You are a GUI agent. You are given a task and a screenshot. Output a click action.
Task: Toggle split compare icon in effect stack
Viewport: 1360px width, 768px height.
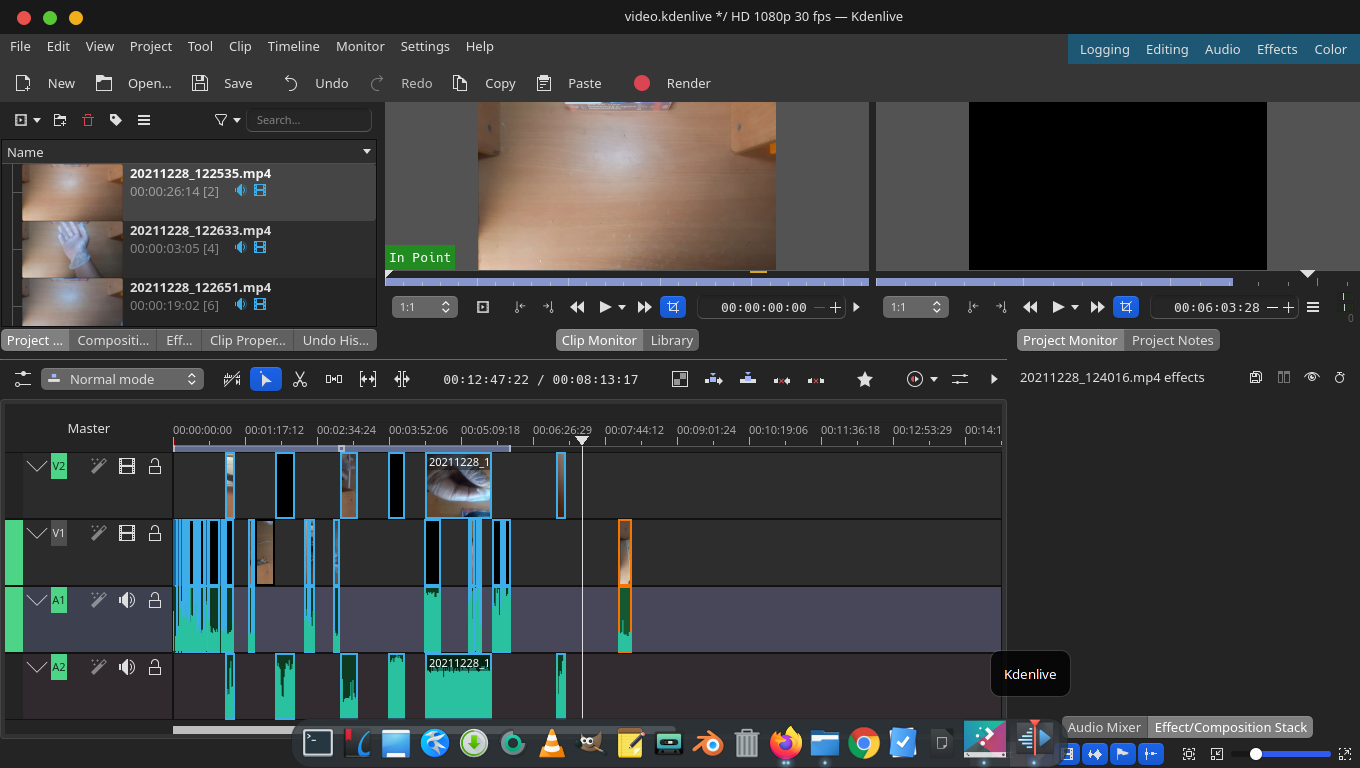pos(1284,377)
